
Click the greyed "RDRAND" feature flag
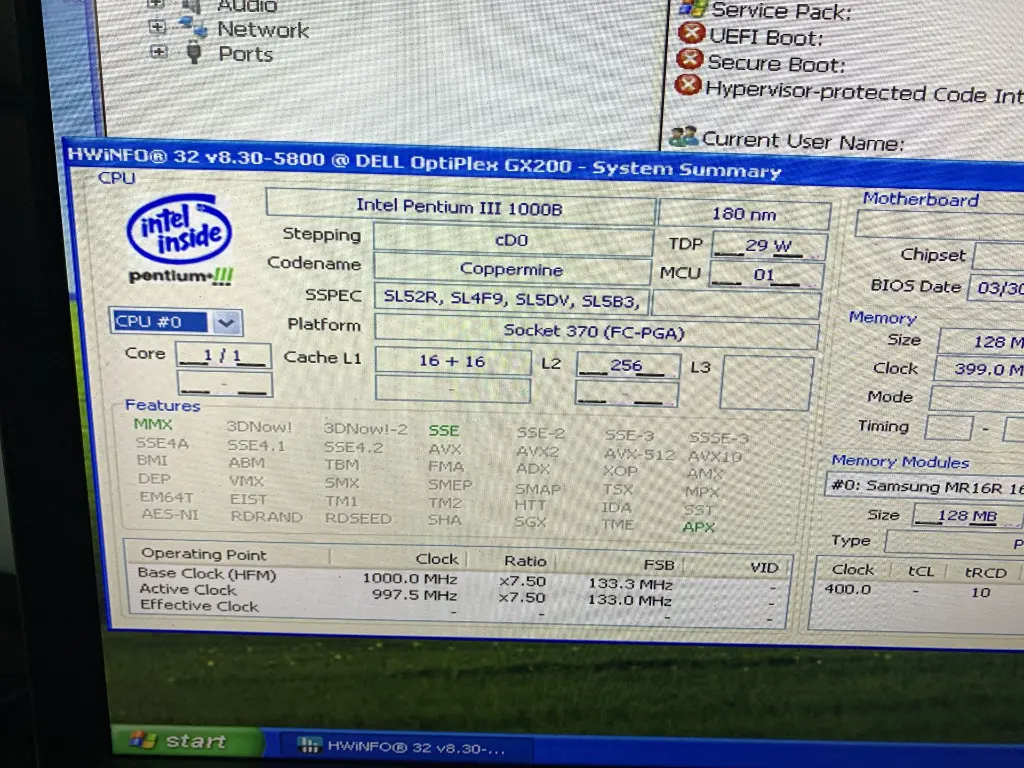(266, 517)
